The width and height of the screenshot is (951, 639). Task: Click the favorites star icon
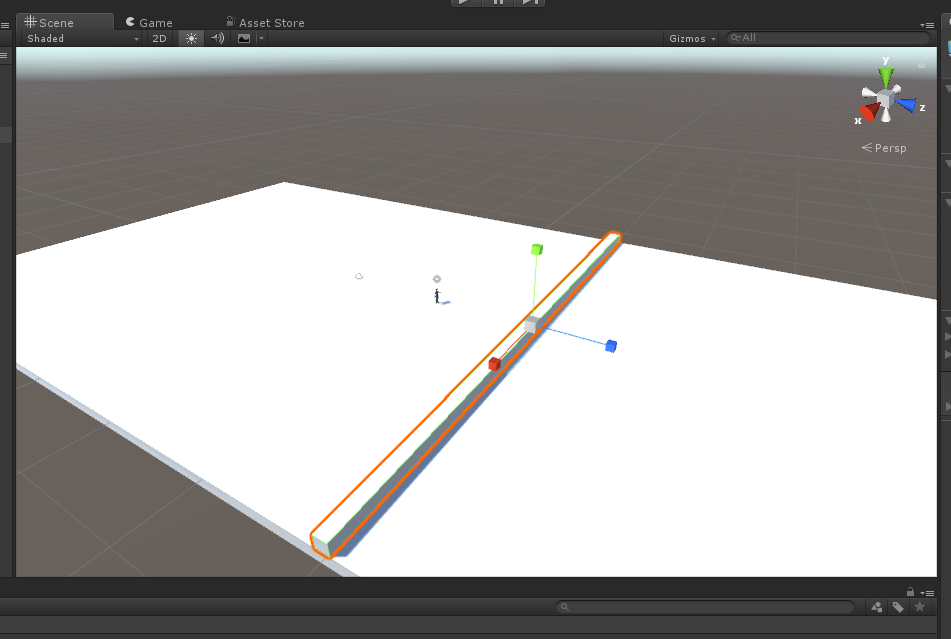tap(920, 607)
